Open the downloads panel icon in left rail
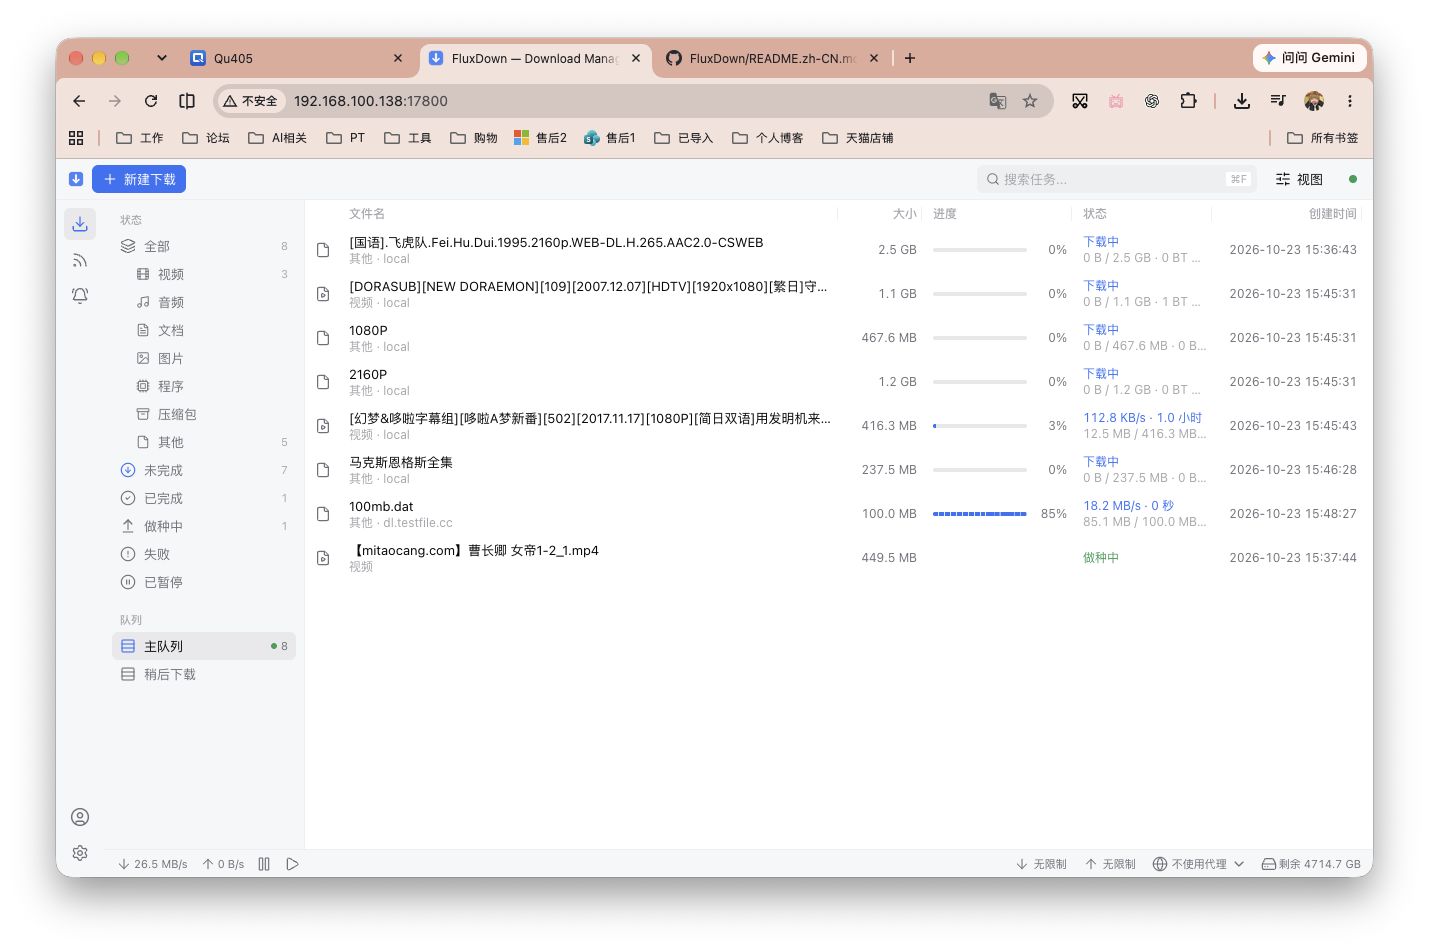 click(x=80, y=224)
